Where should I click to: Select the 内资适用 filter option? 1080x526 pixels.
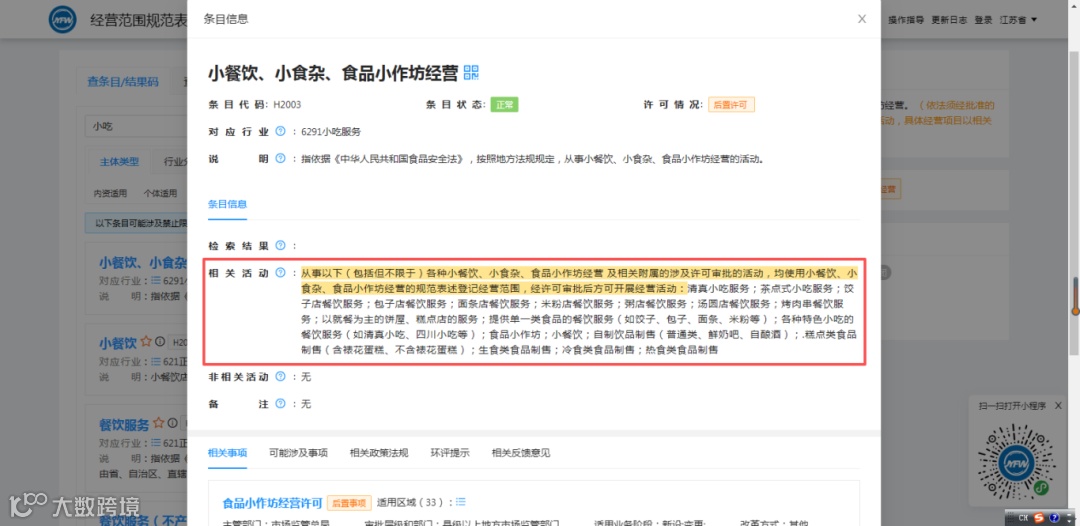(110, 193)
